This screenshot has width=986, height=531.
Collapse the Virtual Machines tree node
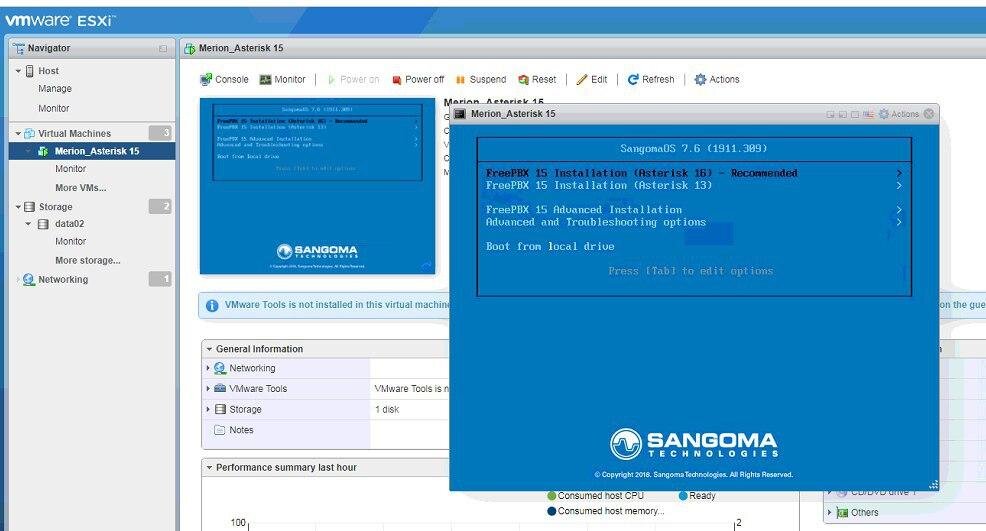(x=18, y=133)
